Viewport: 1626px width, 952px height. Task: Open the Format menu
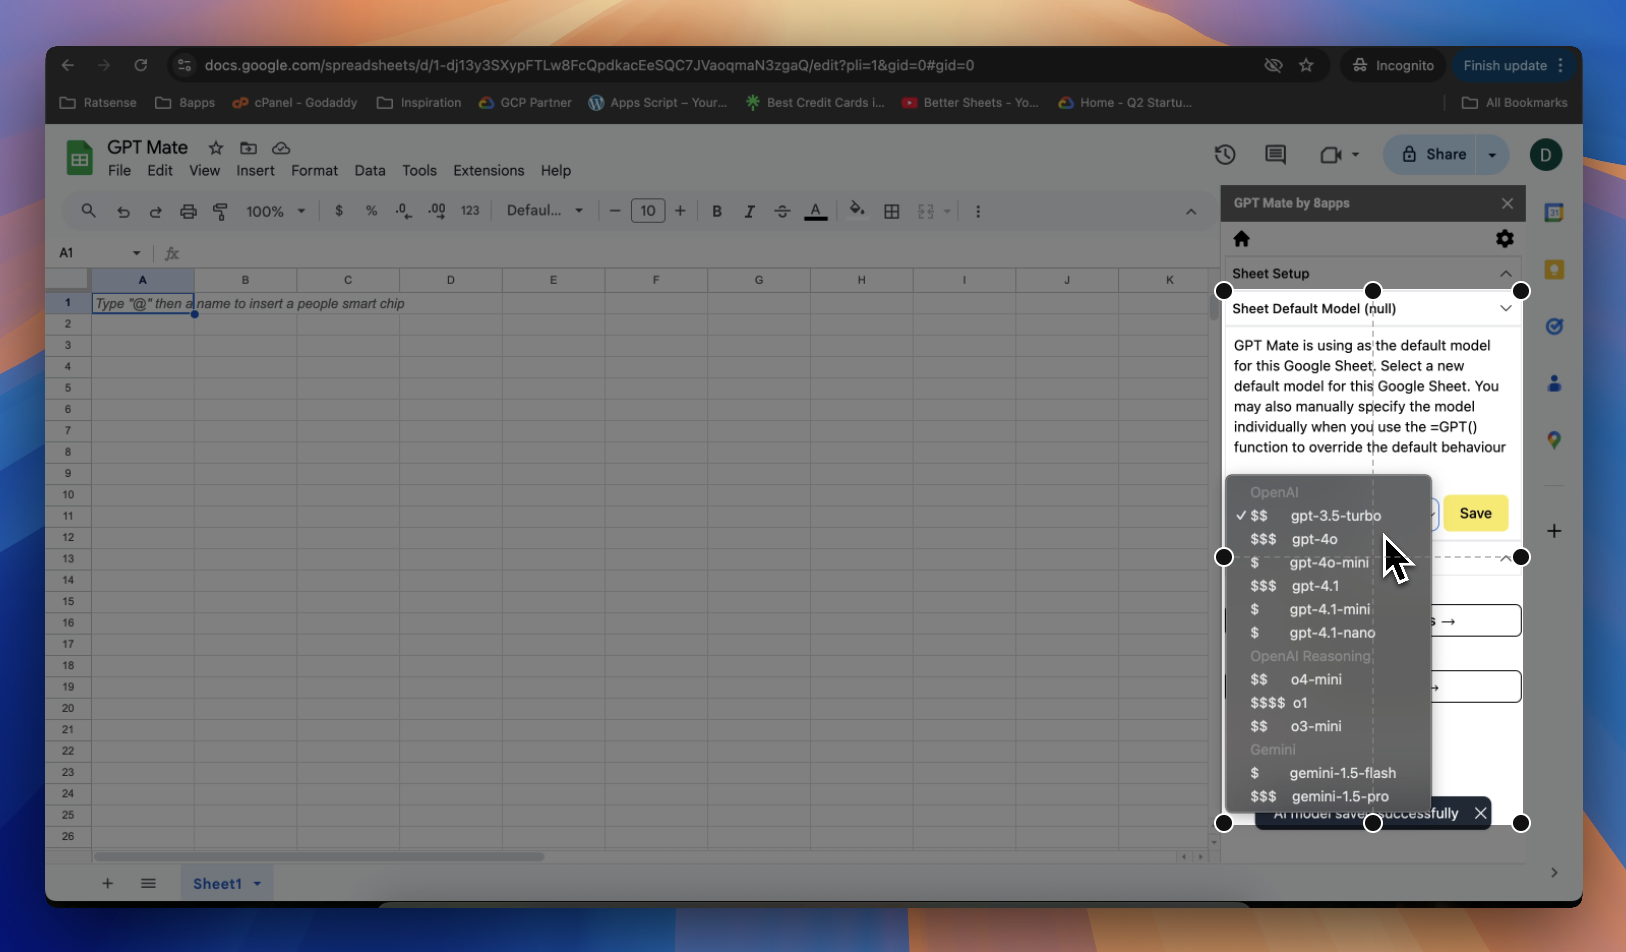[x=314, y=170]
